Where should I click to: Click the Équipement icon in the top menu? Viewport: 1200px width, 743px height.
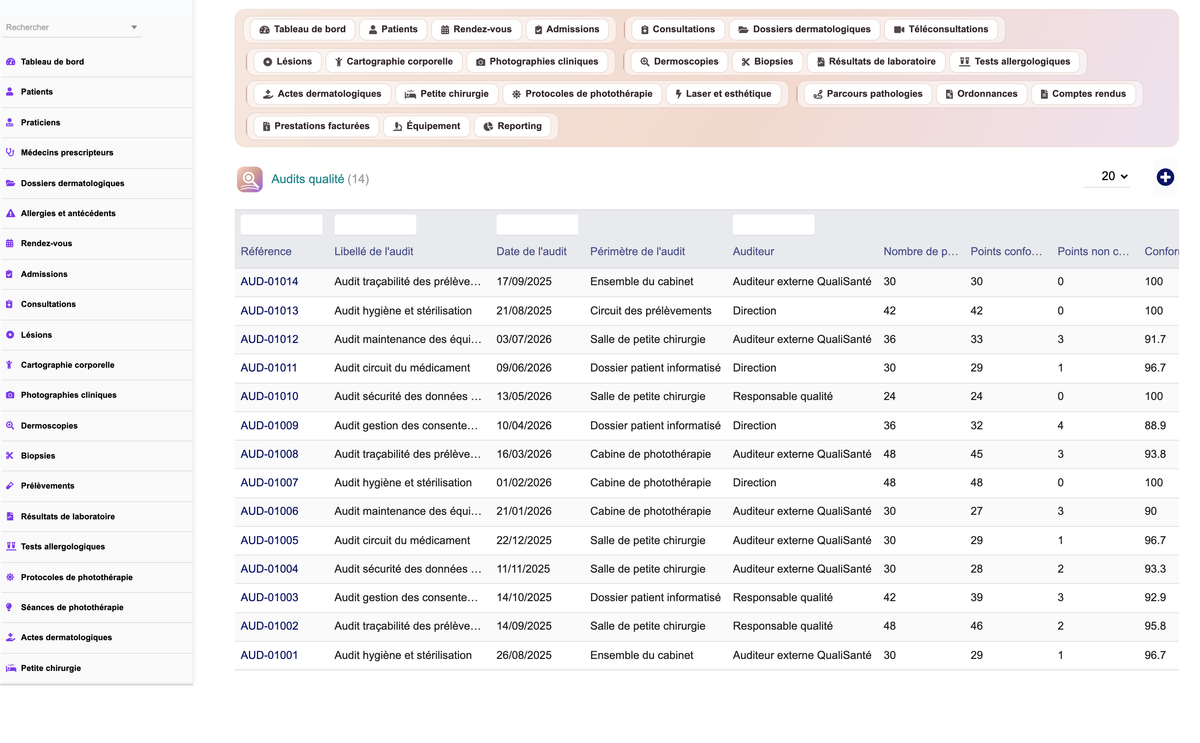(x=398, y=127)
